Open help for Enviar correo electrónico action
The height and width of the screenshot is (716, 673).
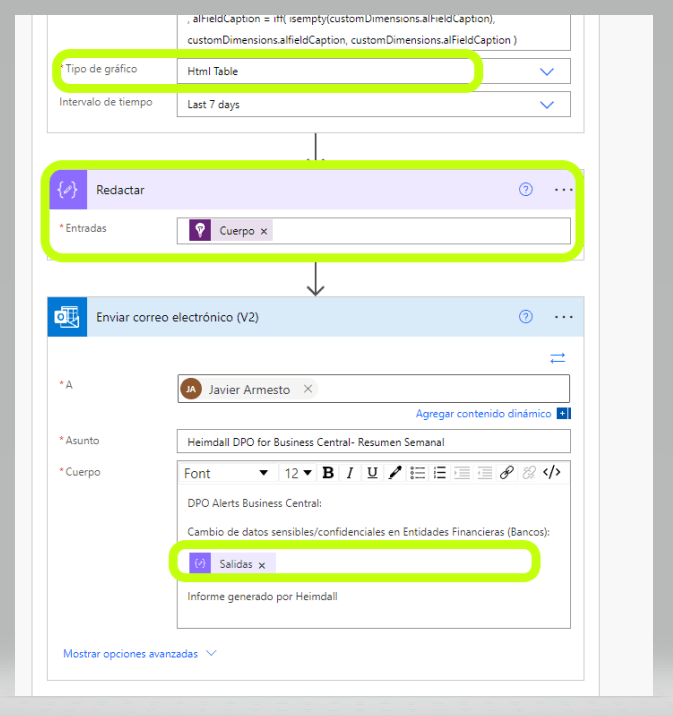[526, 317]
